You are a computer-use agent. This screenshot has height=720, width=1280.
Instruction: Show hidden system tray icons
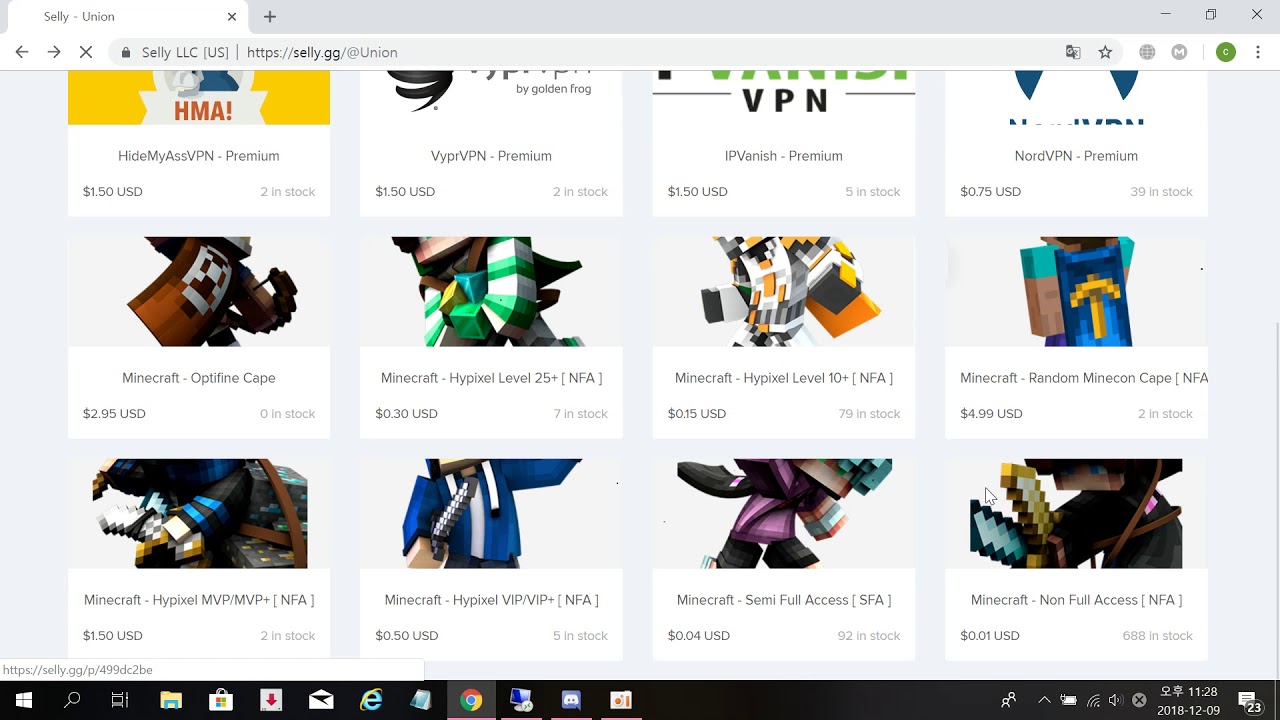[x=1044, y=700]
